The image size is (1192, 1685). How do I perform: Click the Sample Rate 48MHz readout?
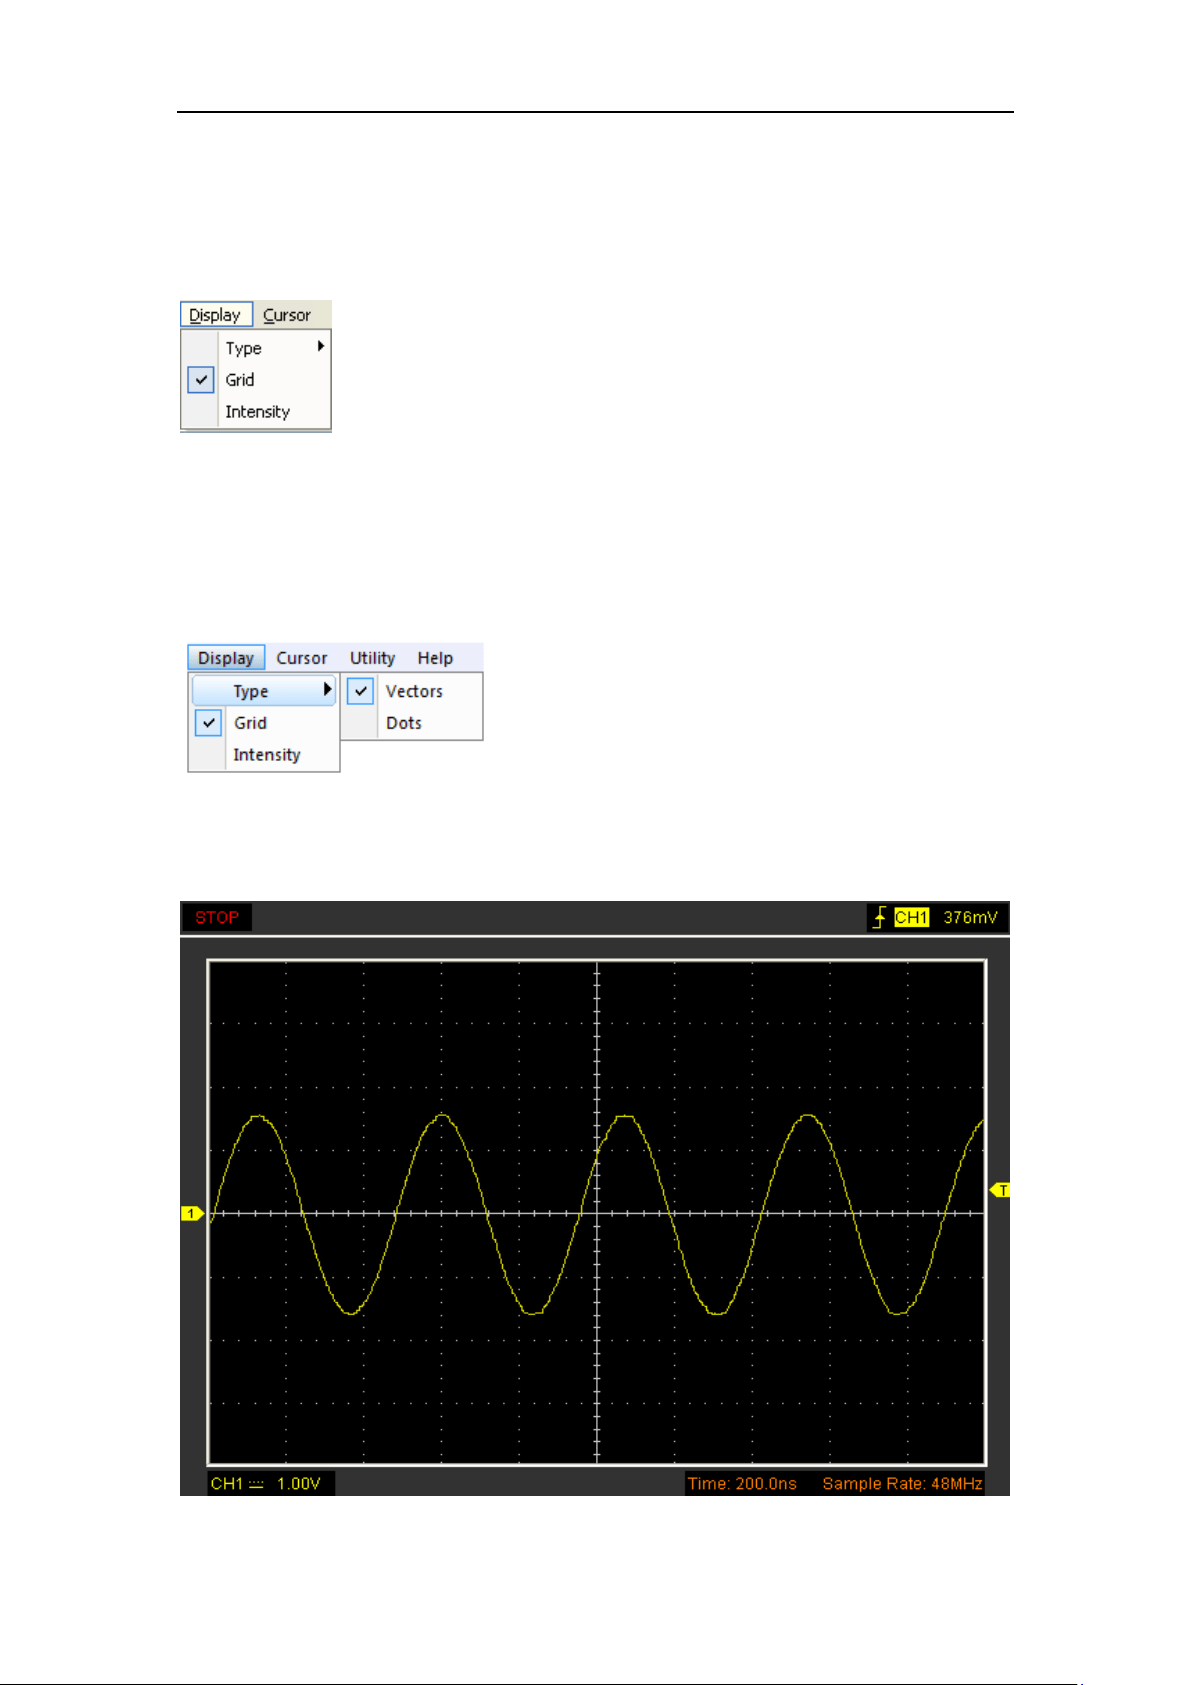click(x=902, y=1484)
